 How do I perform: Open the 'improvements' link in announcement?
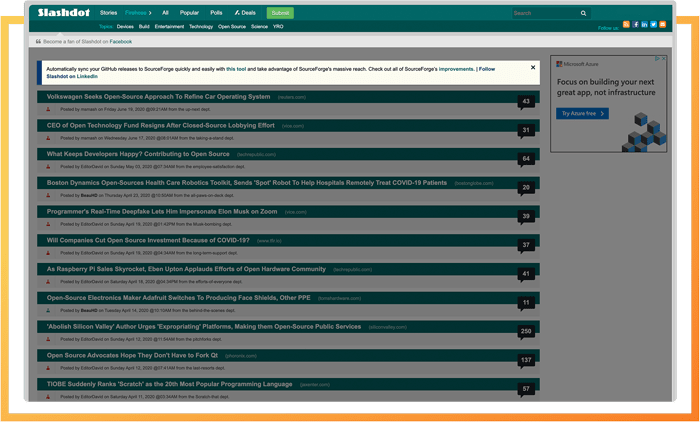[x=456, y=69]
